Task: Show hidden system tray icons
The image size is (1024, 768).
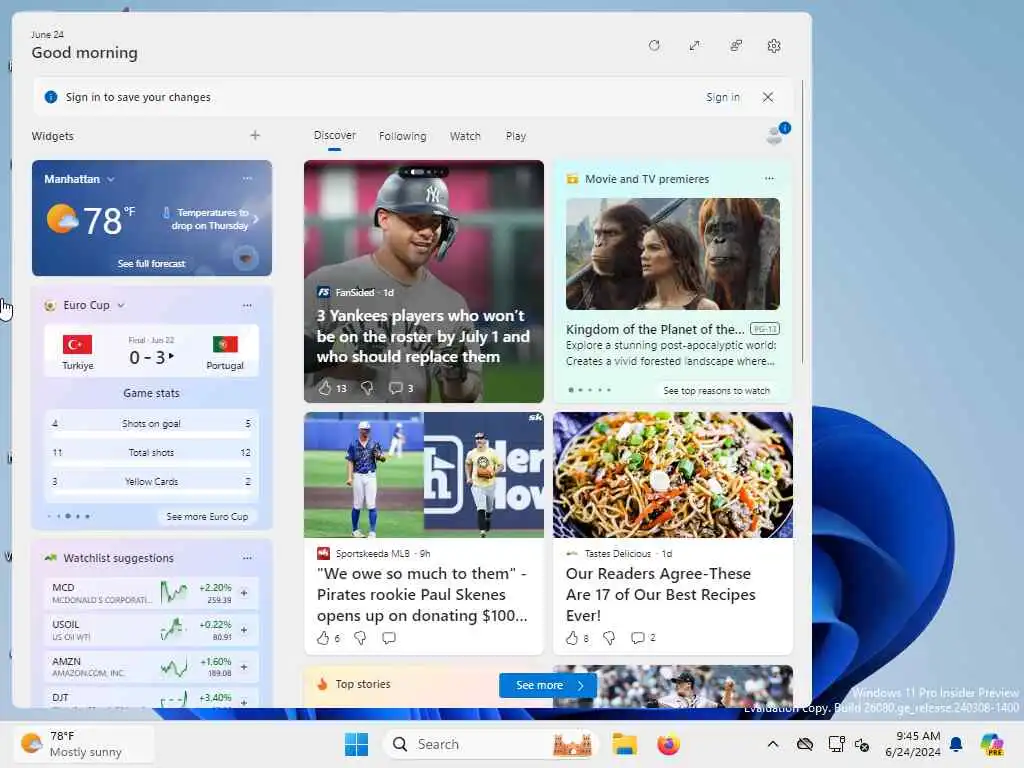Action: click(773, 744)
